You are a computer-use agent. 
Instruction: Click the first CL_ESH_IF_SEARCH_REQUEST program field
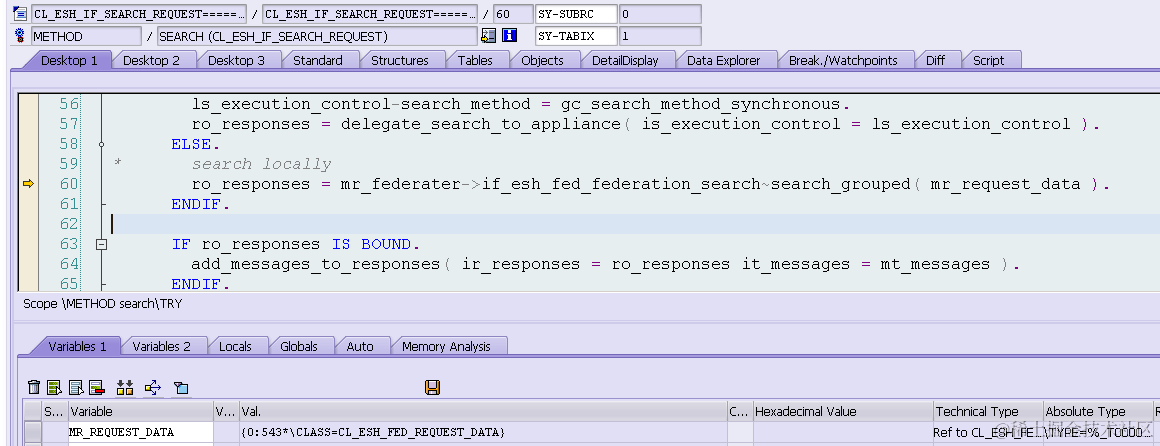point(138,14)
